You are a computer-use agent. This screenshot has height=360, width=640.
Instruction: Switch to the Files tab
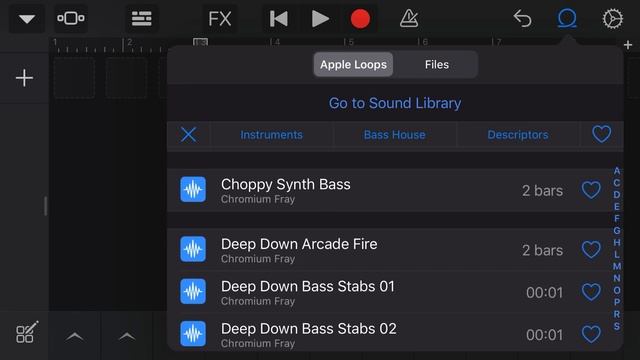point(436,64)
